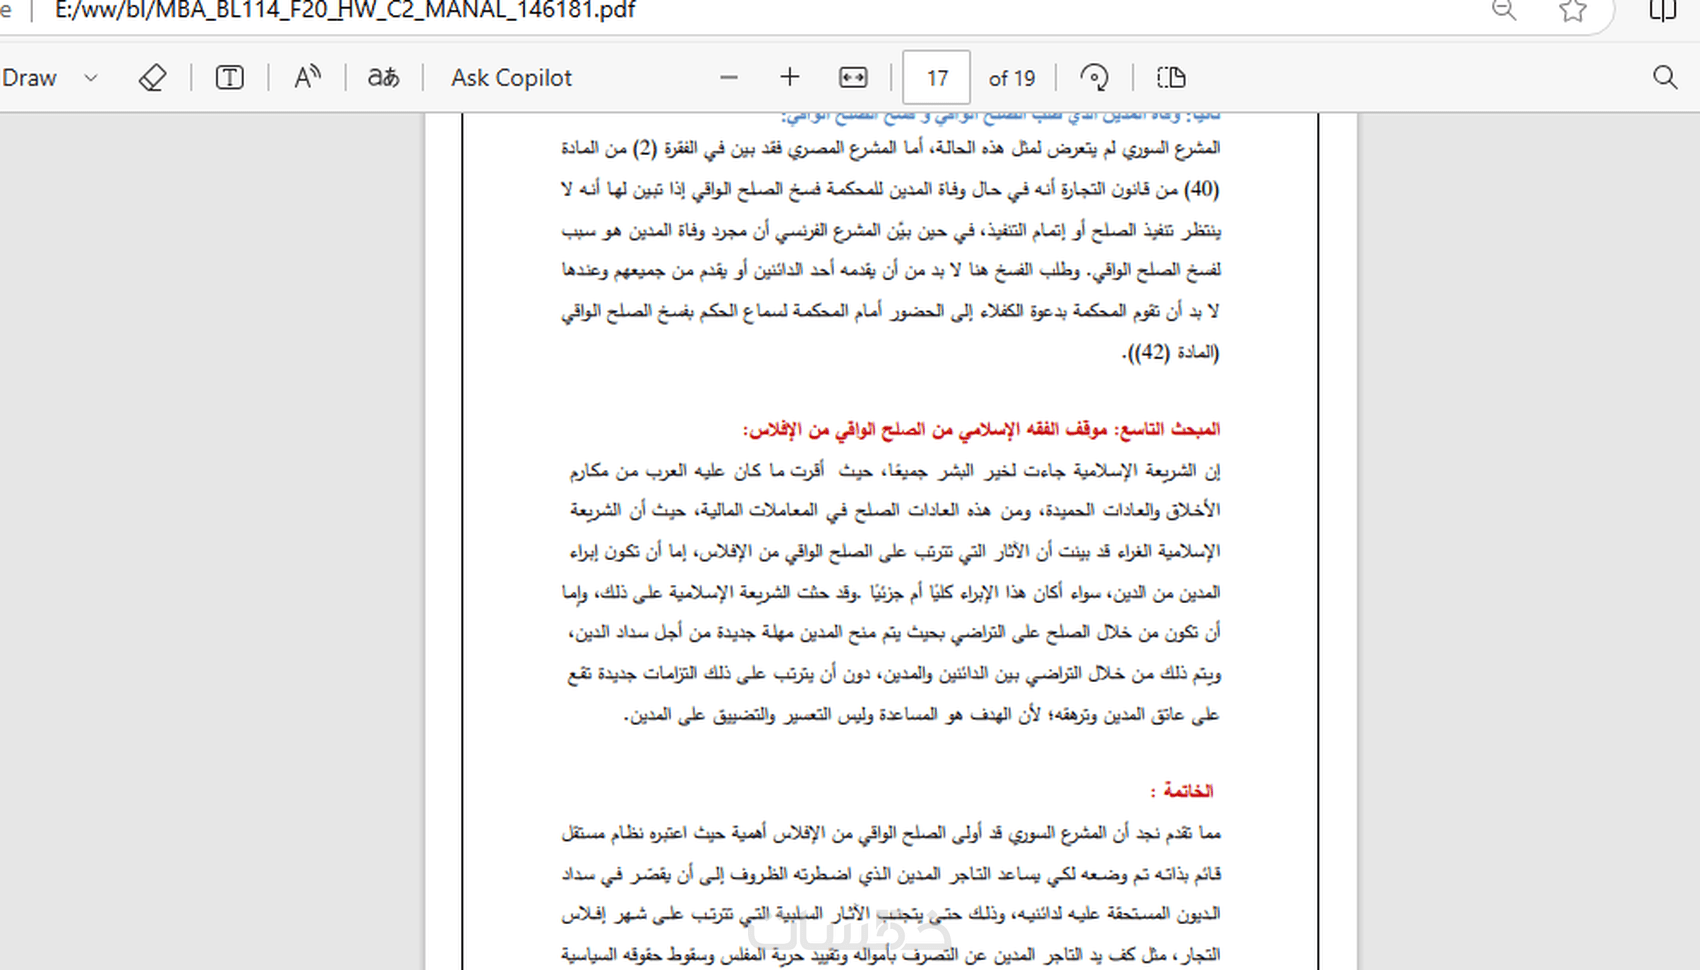This screenshot has height=970, width=1700.
Task: Click the line starting 'لفسخ الصلح الواقي. وطلب الفسخ'
Action: (x=890, y=271)
